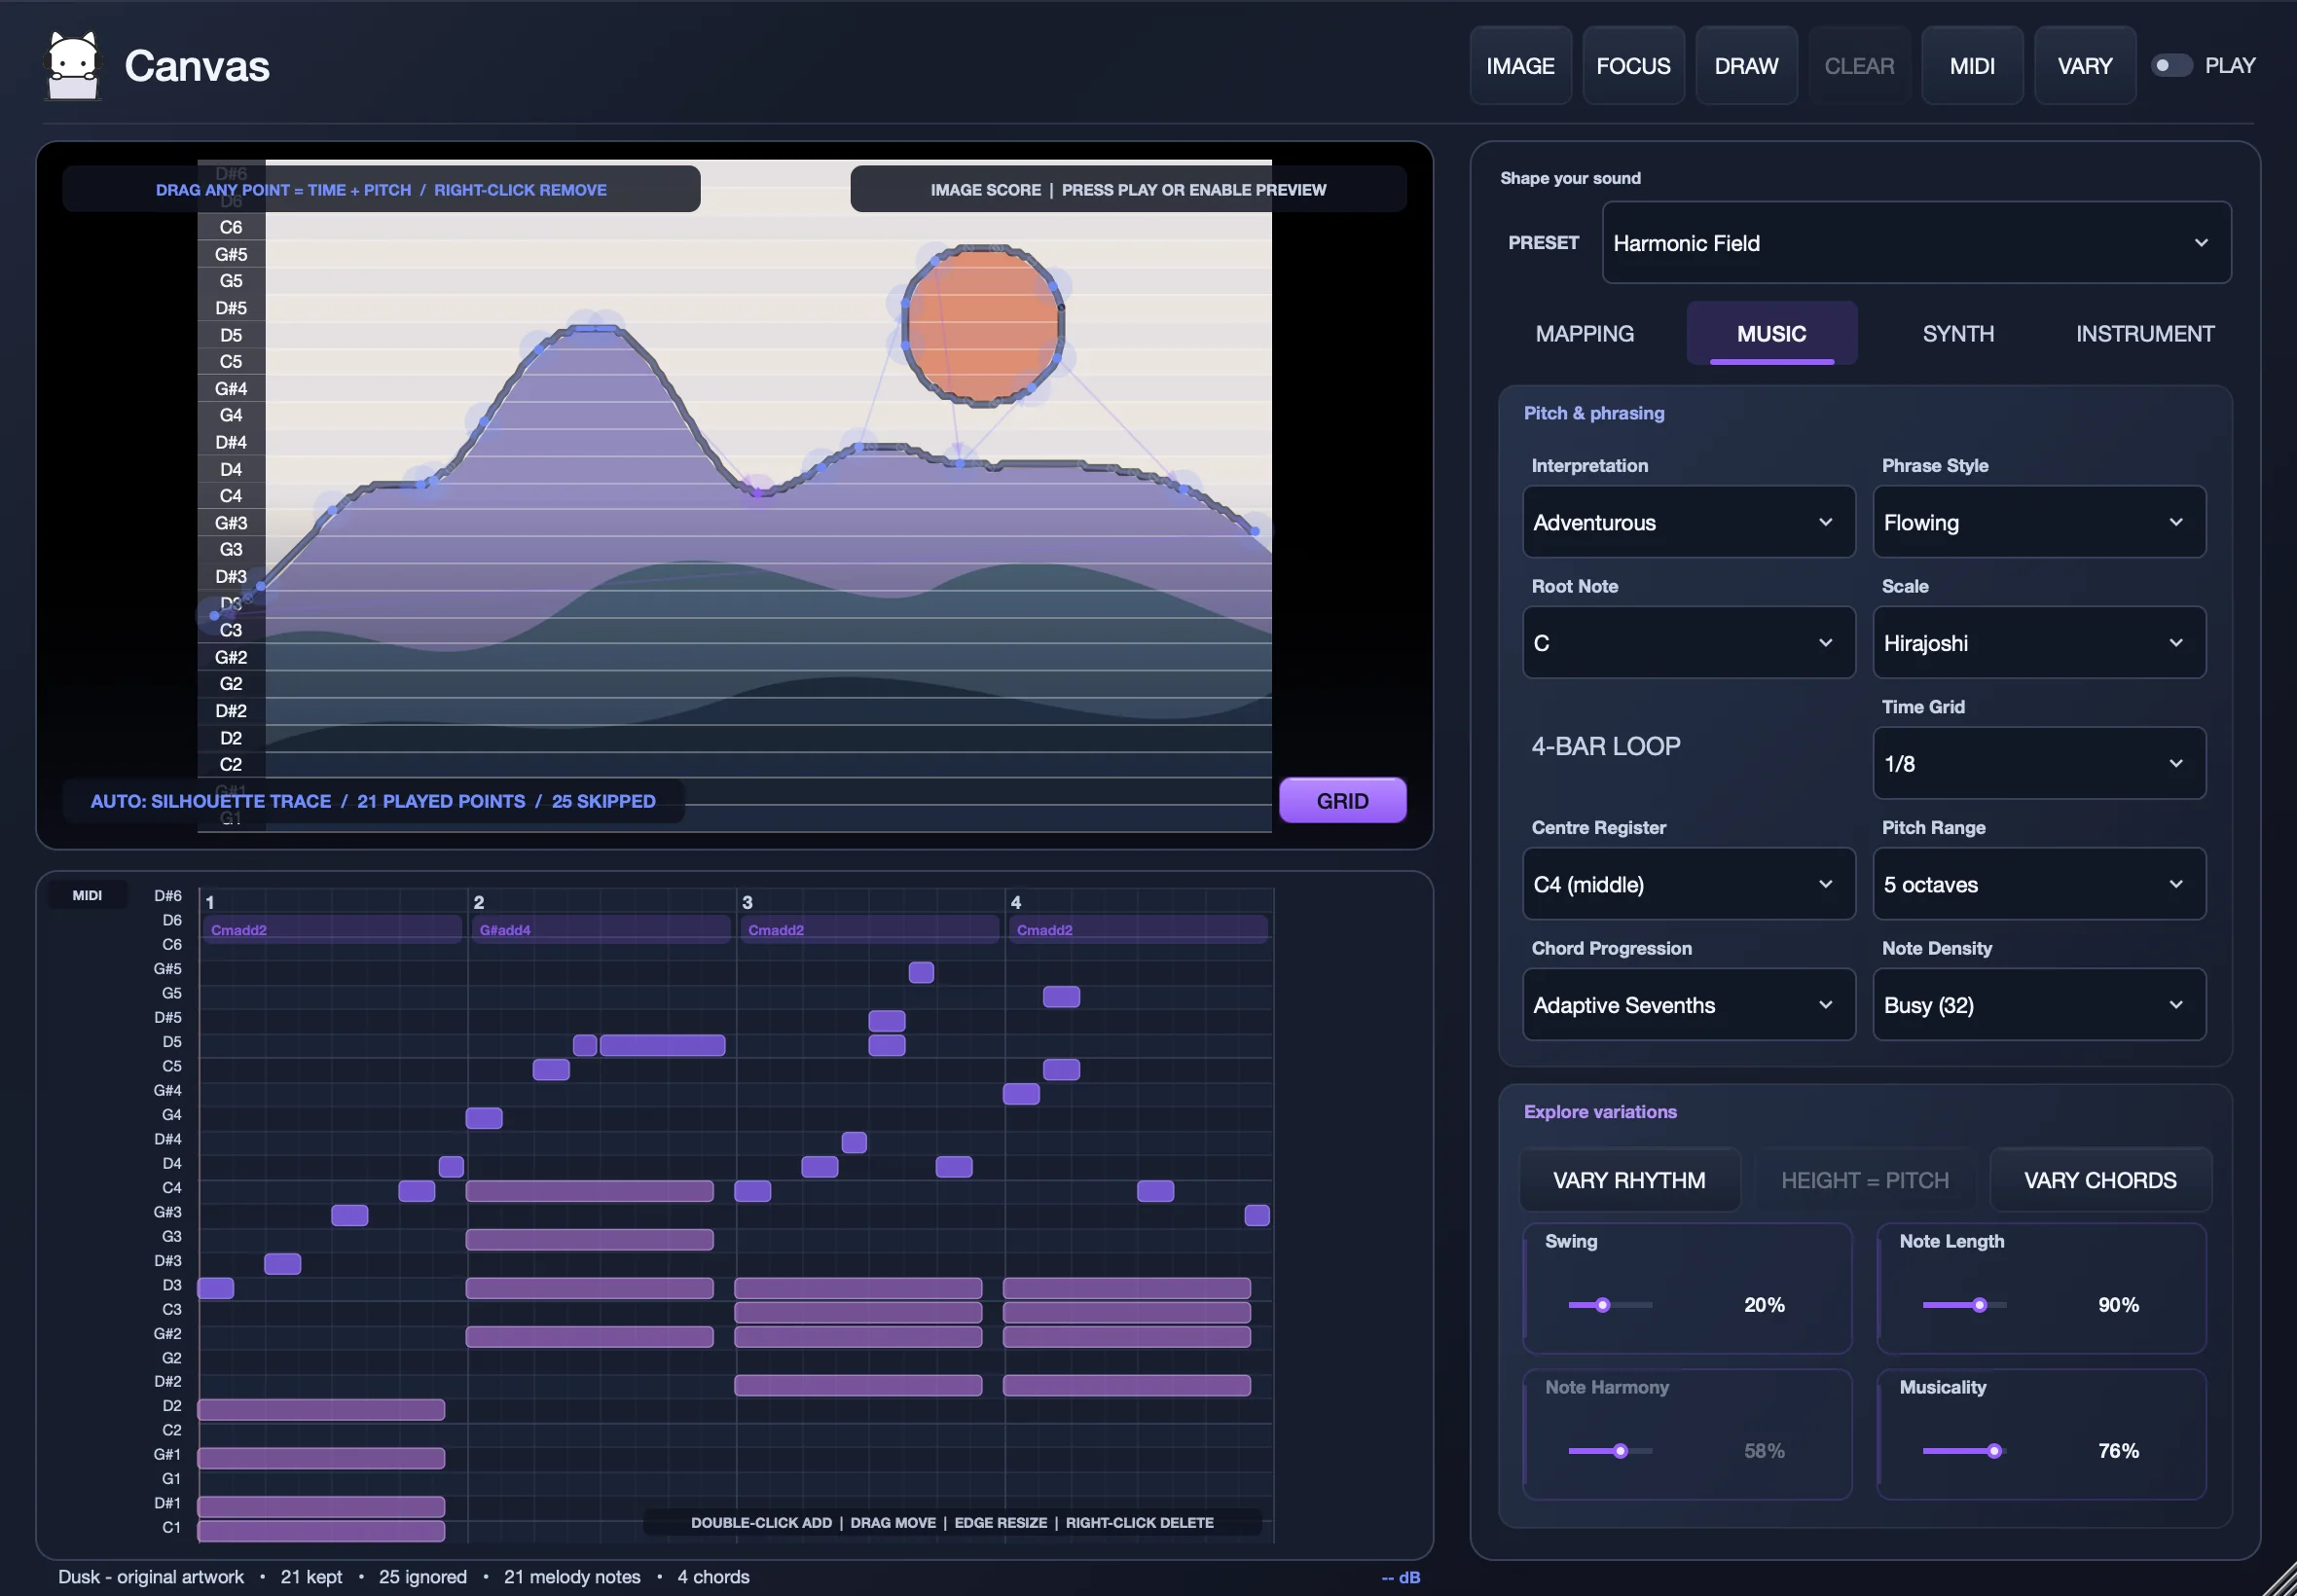Screen dimensions: 2297x1596
Task: Toggle HEIGHT = PITCH mode
Action: click(1864, 1180)
